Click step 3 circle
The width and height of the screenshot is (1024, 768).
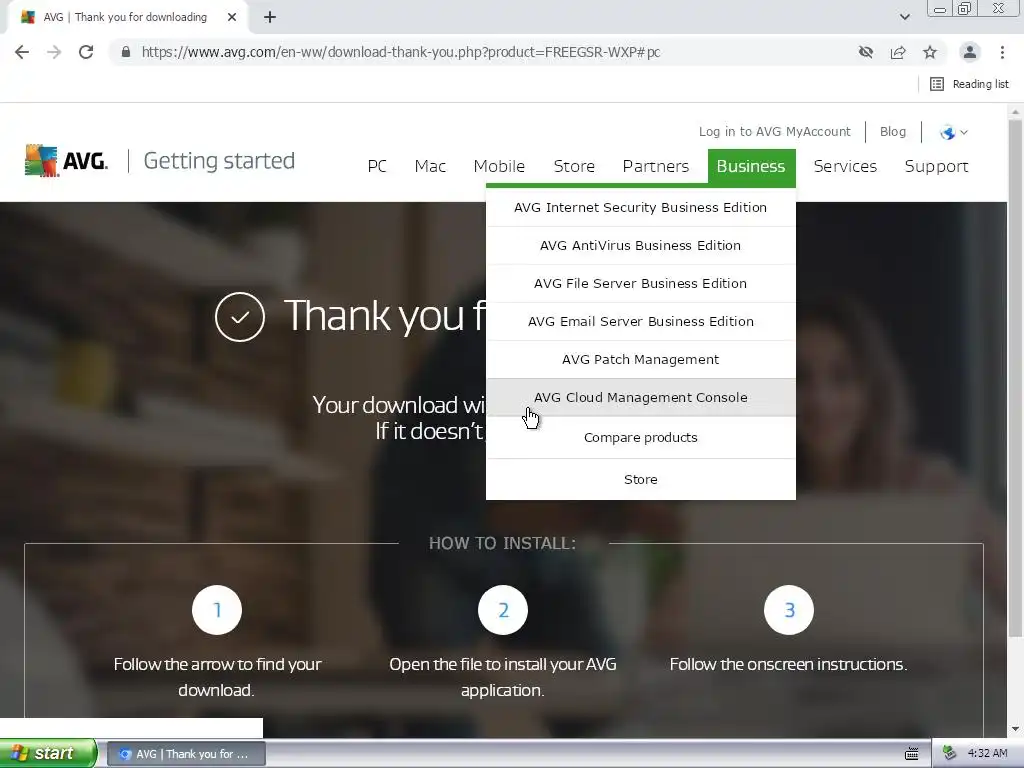pyautogui.click(x=789, y=610)
